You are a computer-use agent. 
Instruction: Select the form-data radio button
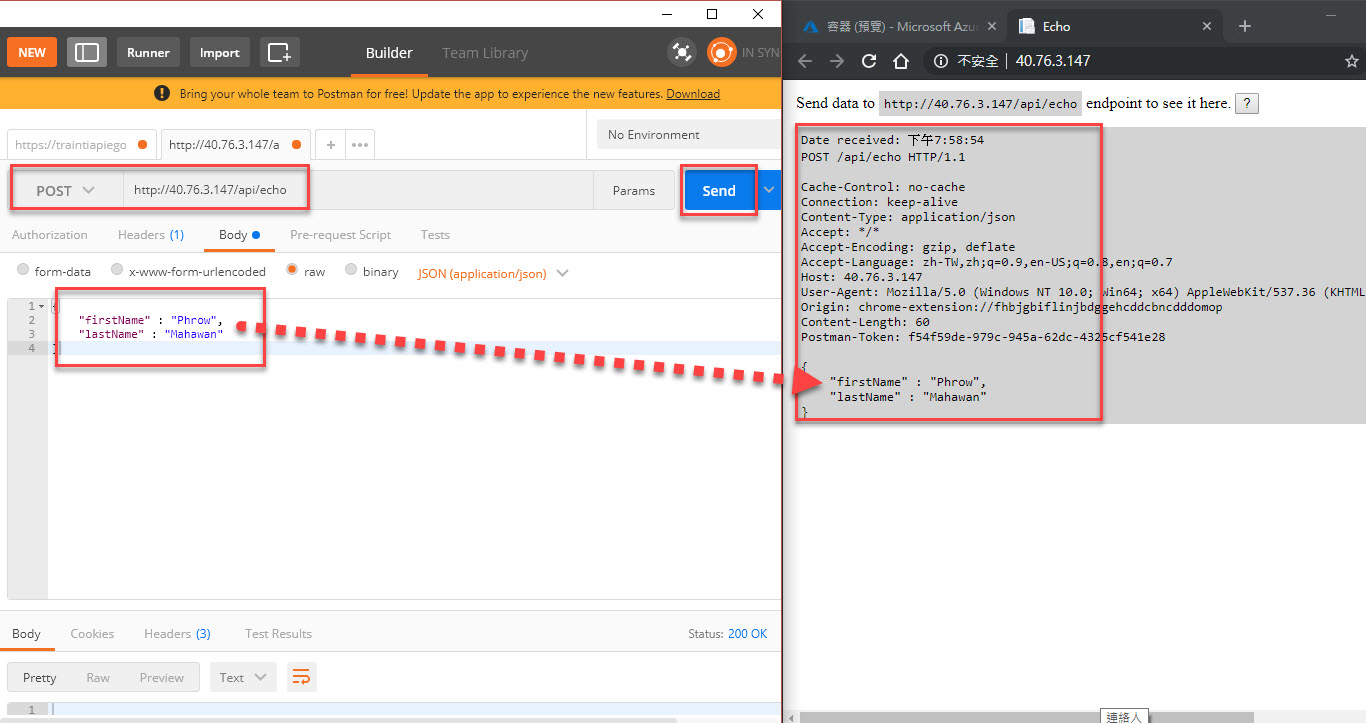coord(23,270)
